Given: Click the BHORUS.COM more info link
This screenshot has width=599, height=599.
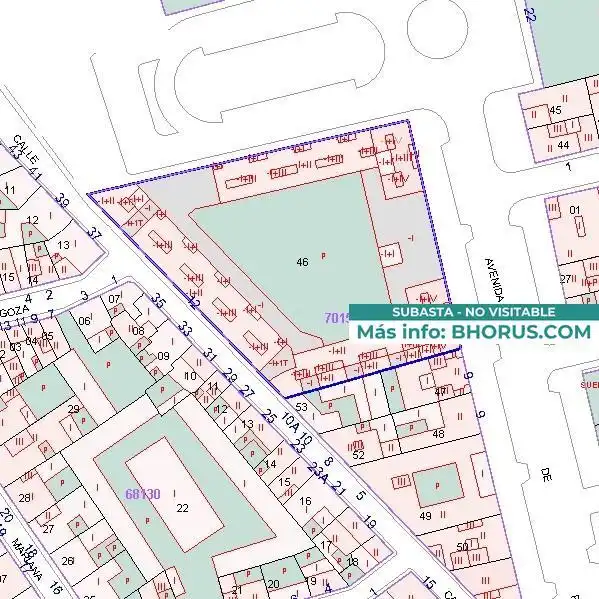Looking at the screenshot, I should click(474, 332).
